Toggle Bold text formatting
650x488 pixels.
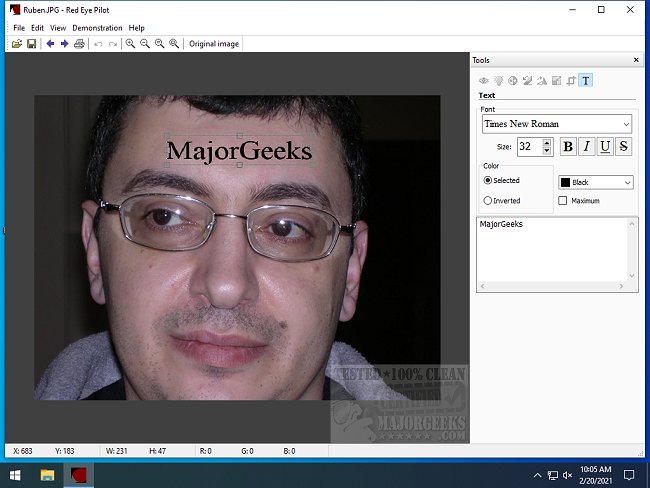click(x=568, y=147)
